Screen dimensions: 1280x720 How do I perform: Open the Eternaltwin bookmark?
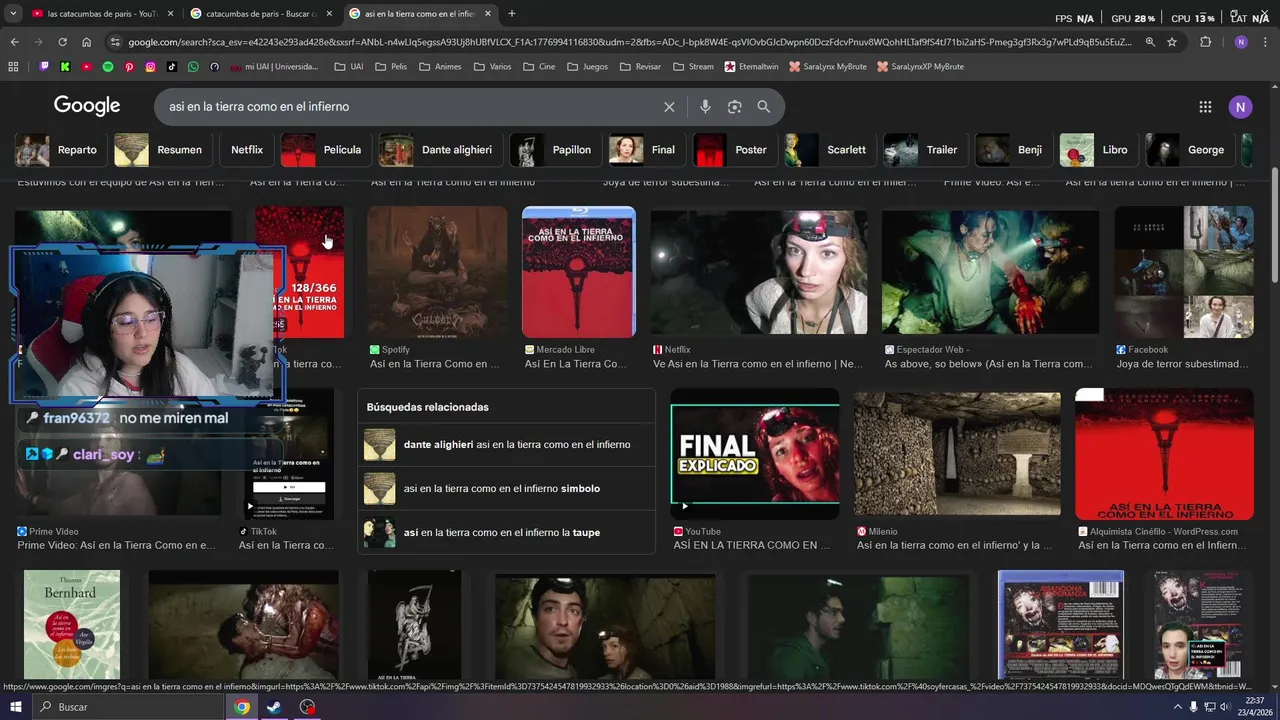[753, 67]
